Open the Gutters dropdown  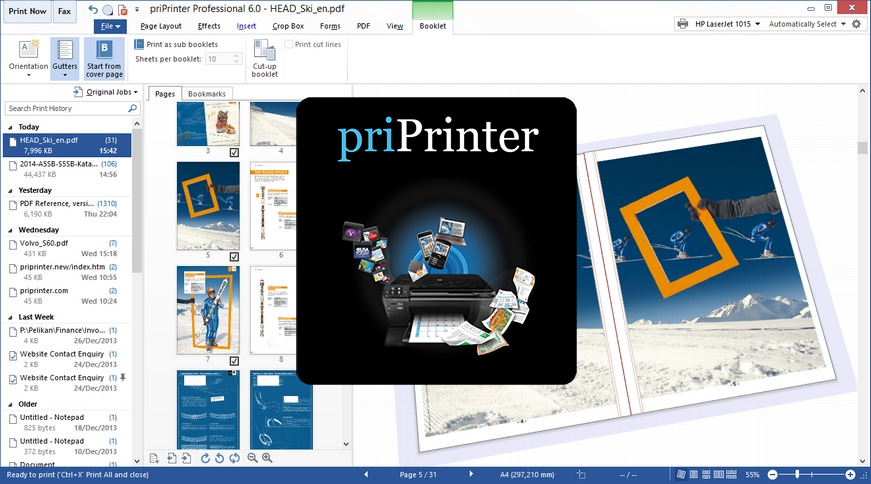point(65,58)
